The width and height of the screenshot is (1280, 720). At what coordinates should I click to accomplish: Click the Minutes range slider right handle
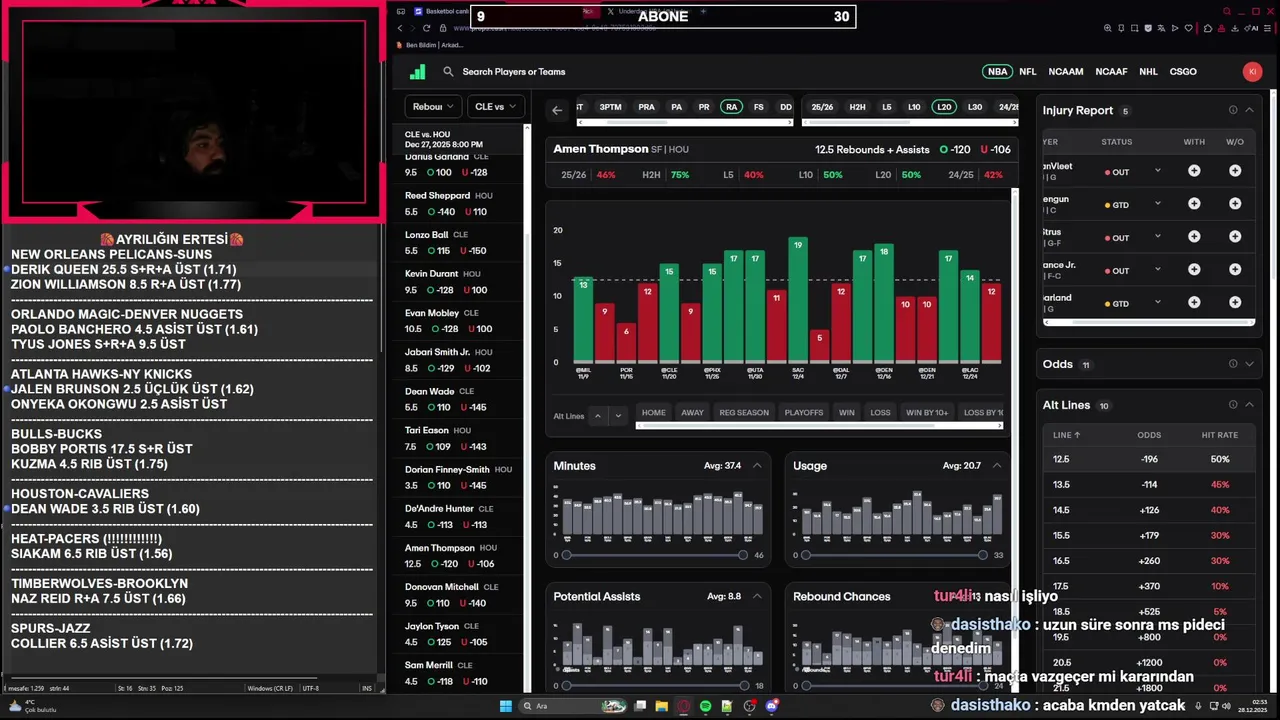(x=743, y=555)
